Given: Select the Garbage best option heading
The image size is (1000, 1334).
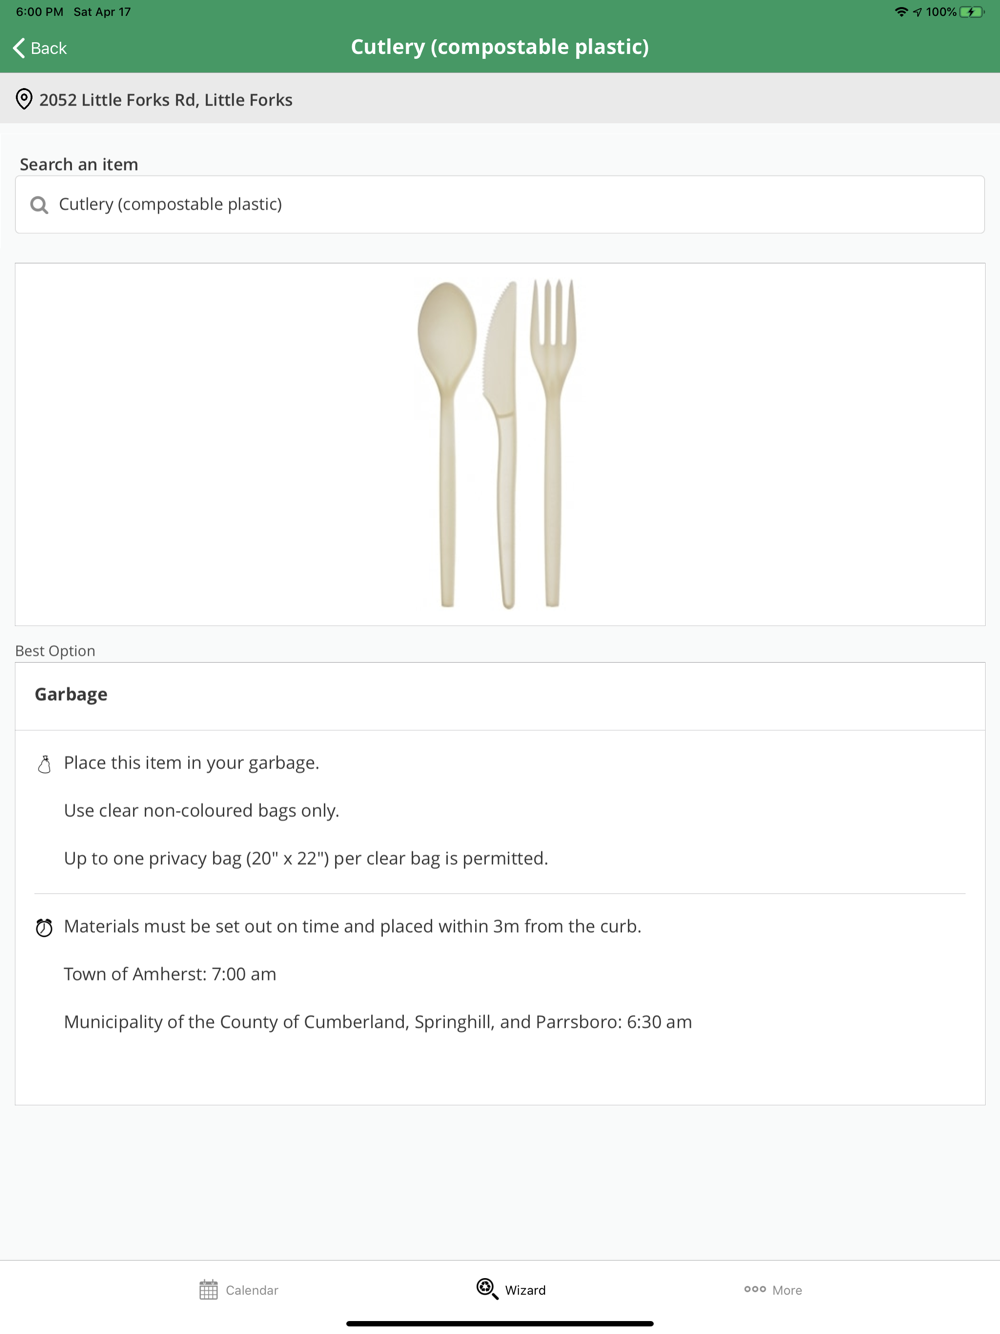Looking at the screenshot, I should [71, 695].
